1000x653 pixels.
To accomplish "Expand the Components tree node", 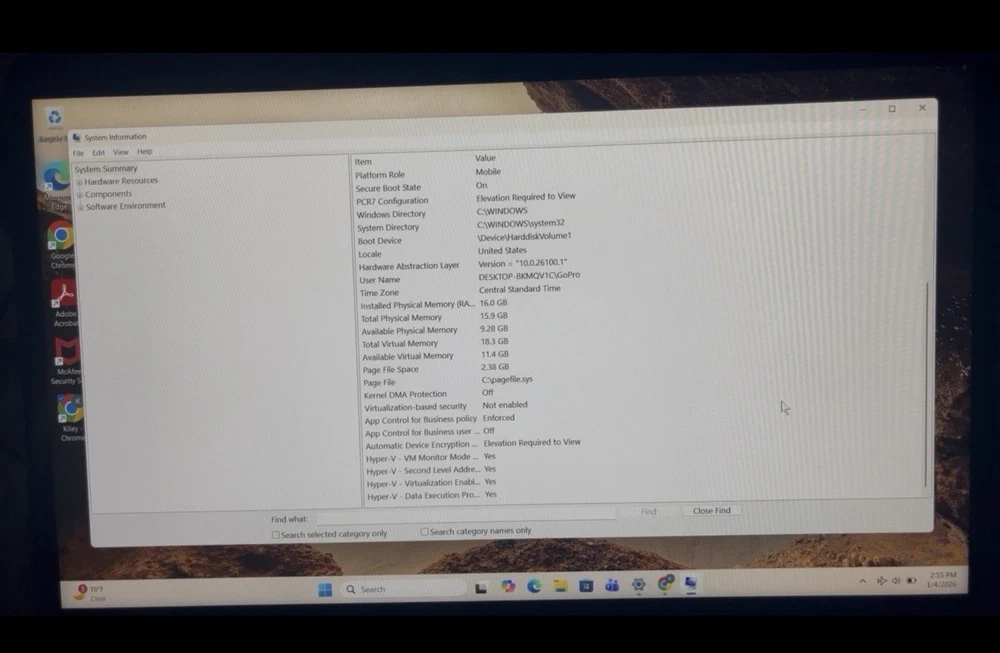I will click(80, 194).
